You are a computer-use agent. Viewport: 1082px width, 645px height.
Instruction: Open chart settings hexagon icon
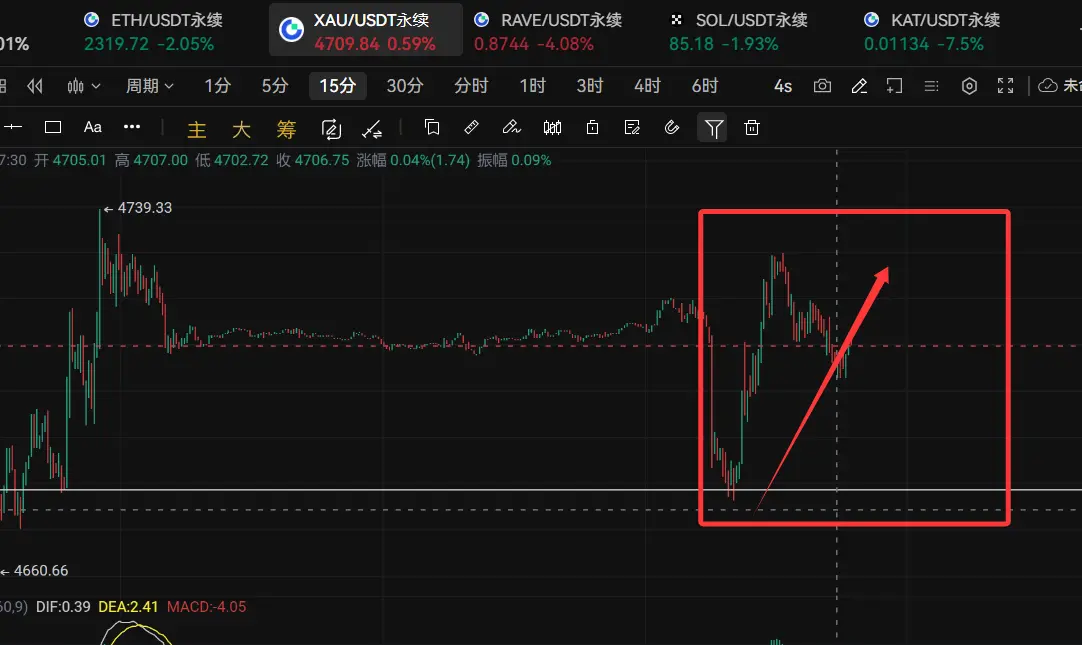970,86
